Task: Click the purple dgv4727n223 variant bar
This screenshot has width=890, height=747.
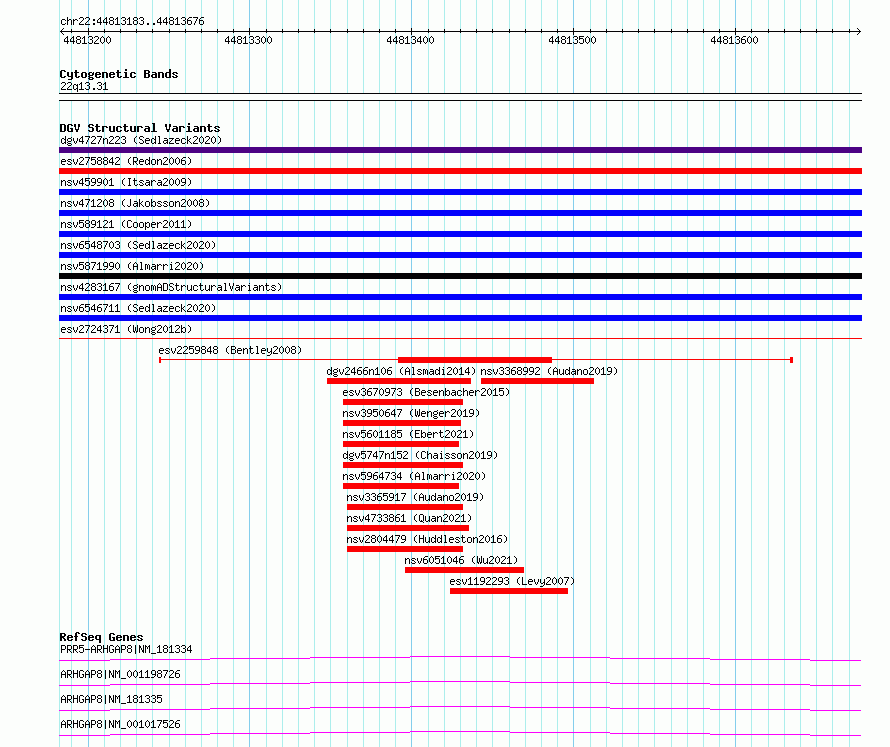Action: click(x=460, y=150)
